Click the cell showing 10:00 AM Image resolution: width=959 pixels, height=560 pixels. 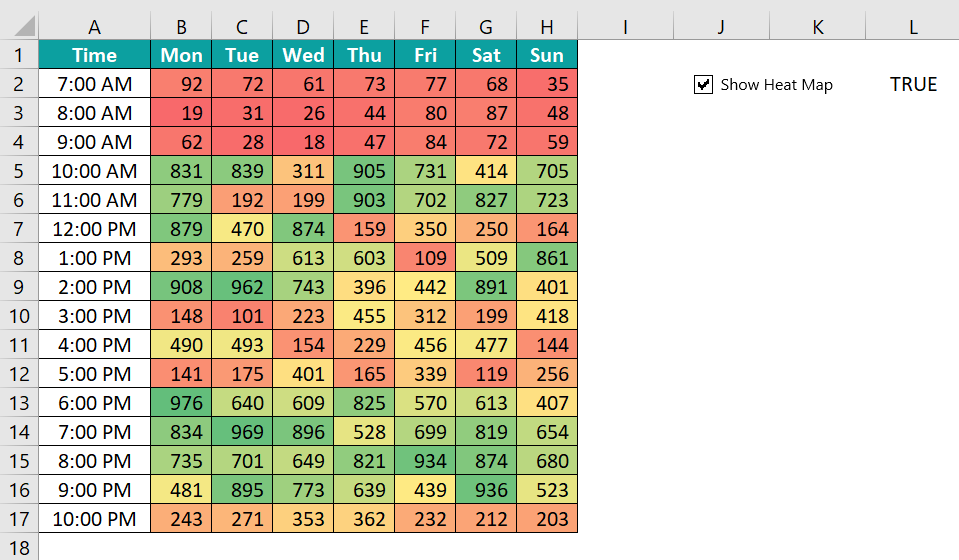tap(94, 171)
